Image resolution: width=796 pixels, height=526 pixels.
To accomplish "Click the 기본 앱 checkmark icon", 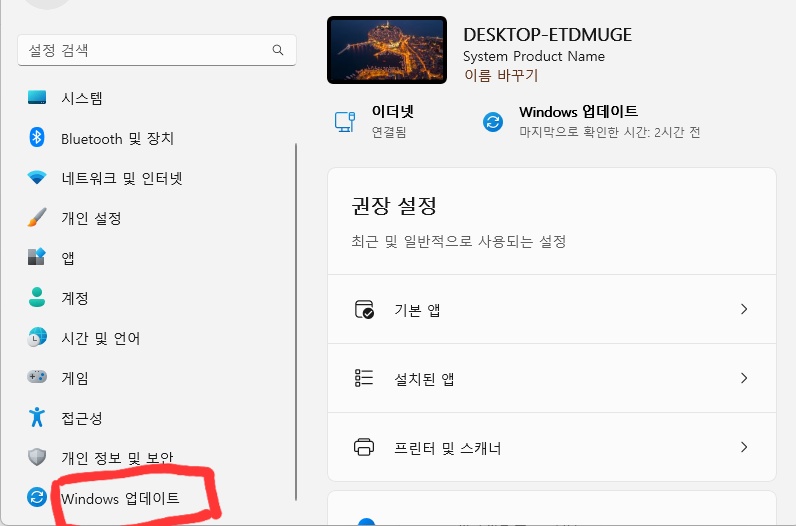I will pos(364,309).
